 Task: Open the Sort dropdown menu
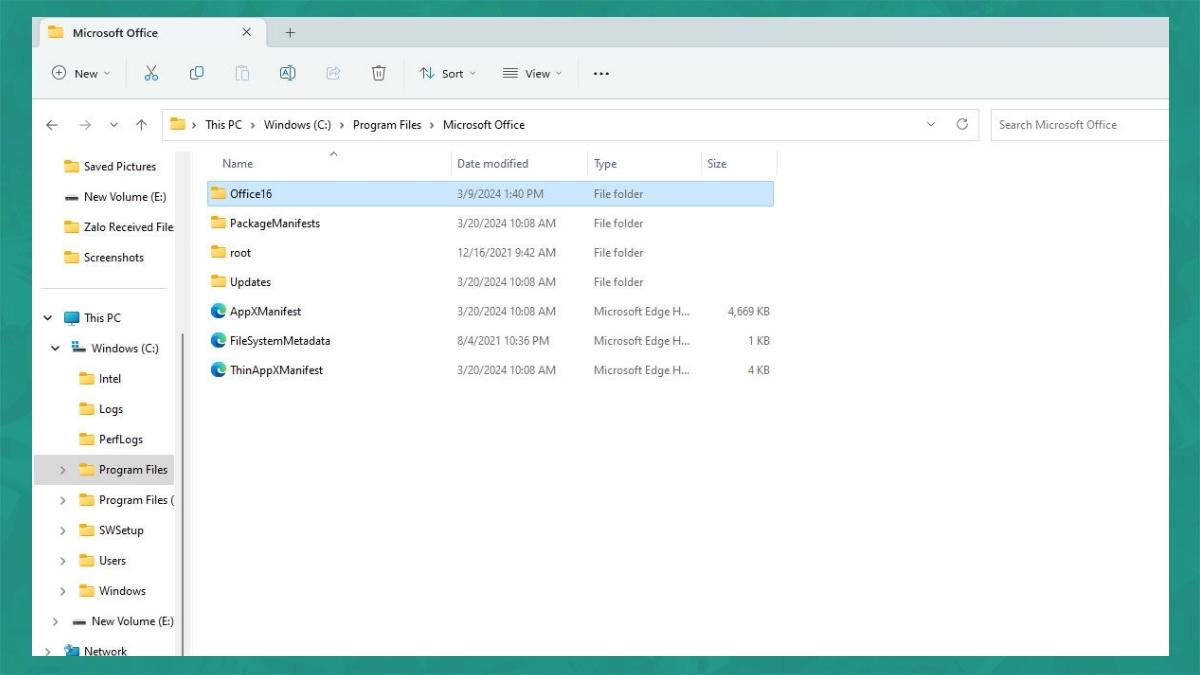[x=447, y=73]
